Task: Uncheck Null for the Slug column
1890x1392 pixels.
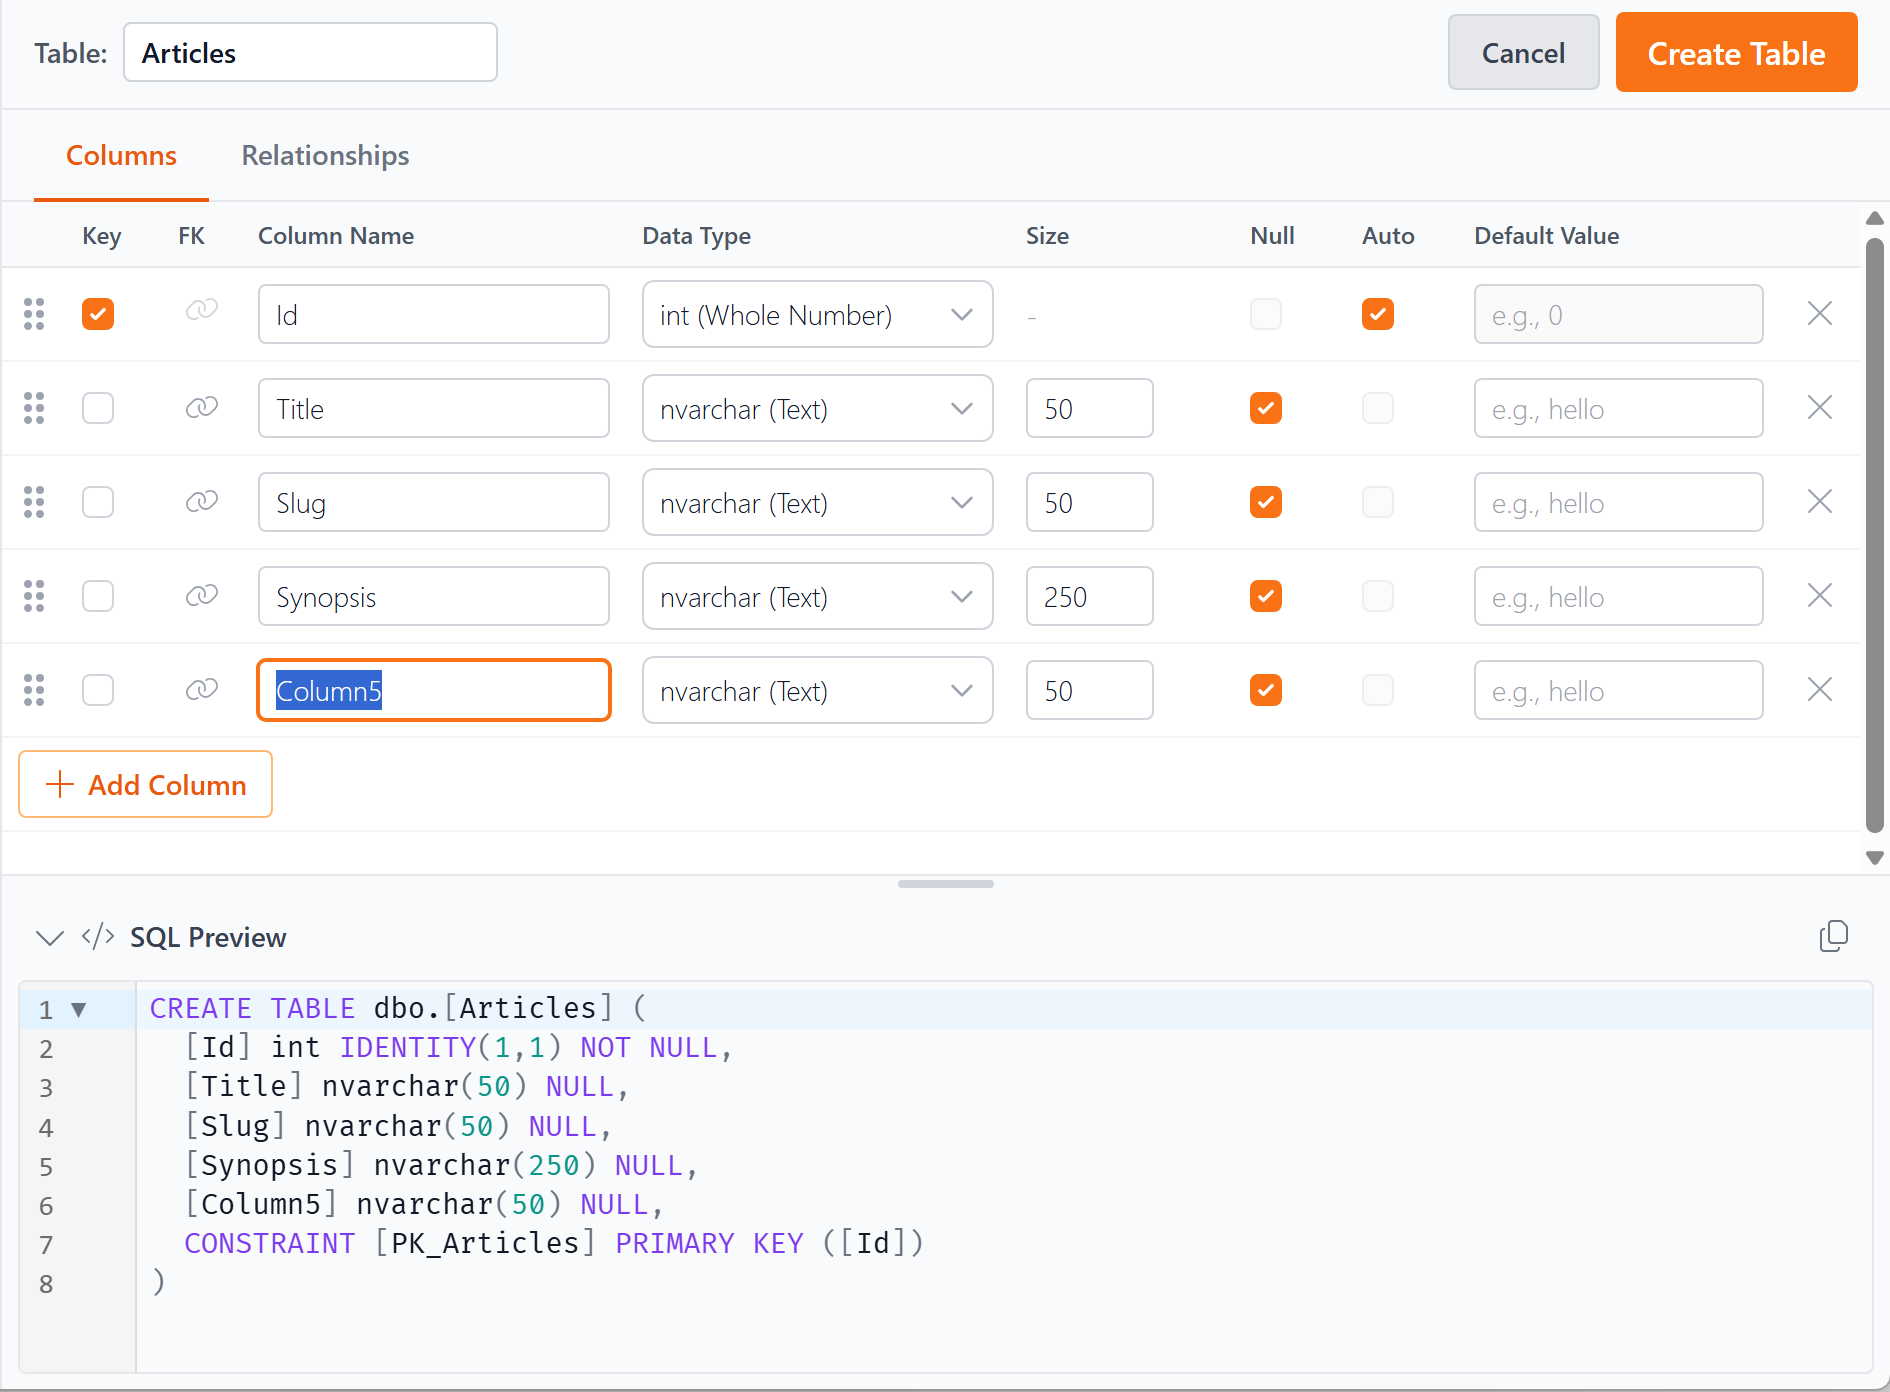Action: [x=1266, y=502]
